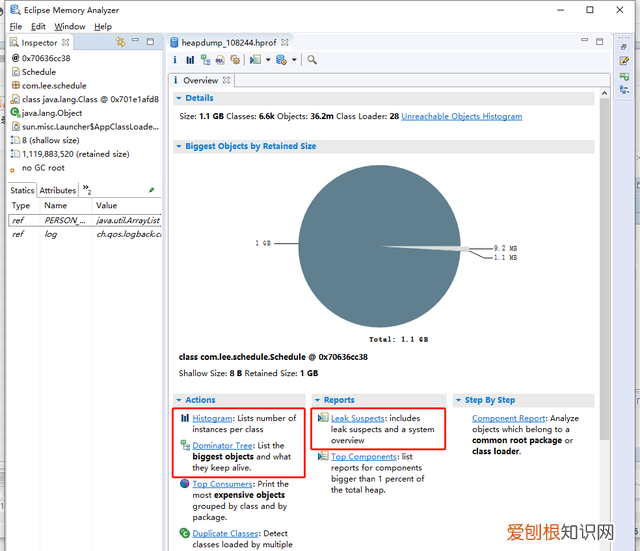This screenshot has width=640, height=551.
Task: Collapse the Step By Step section
Action: coord(458,400)
